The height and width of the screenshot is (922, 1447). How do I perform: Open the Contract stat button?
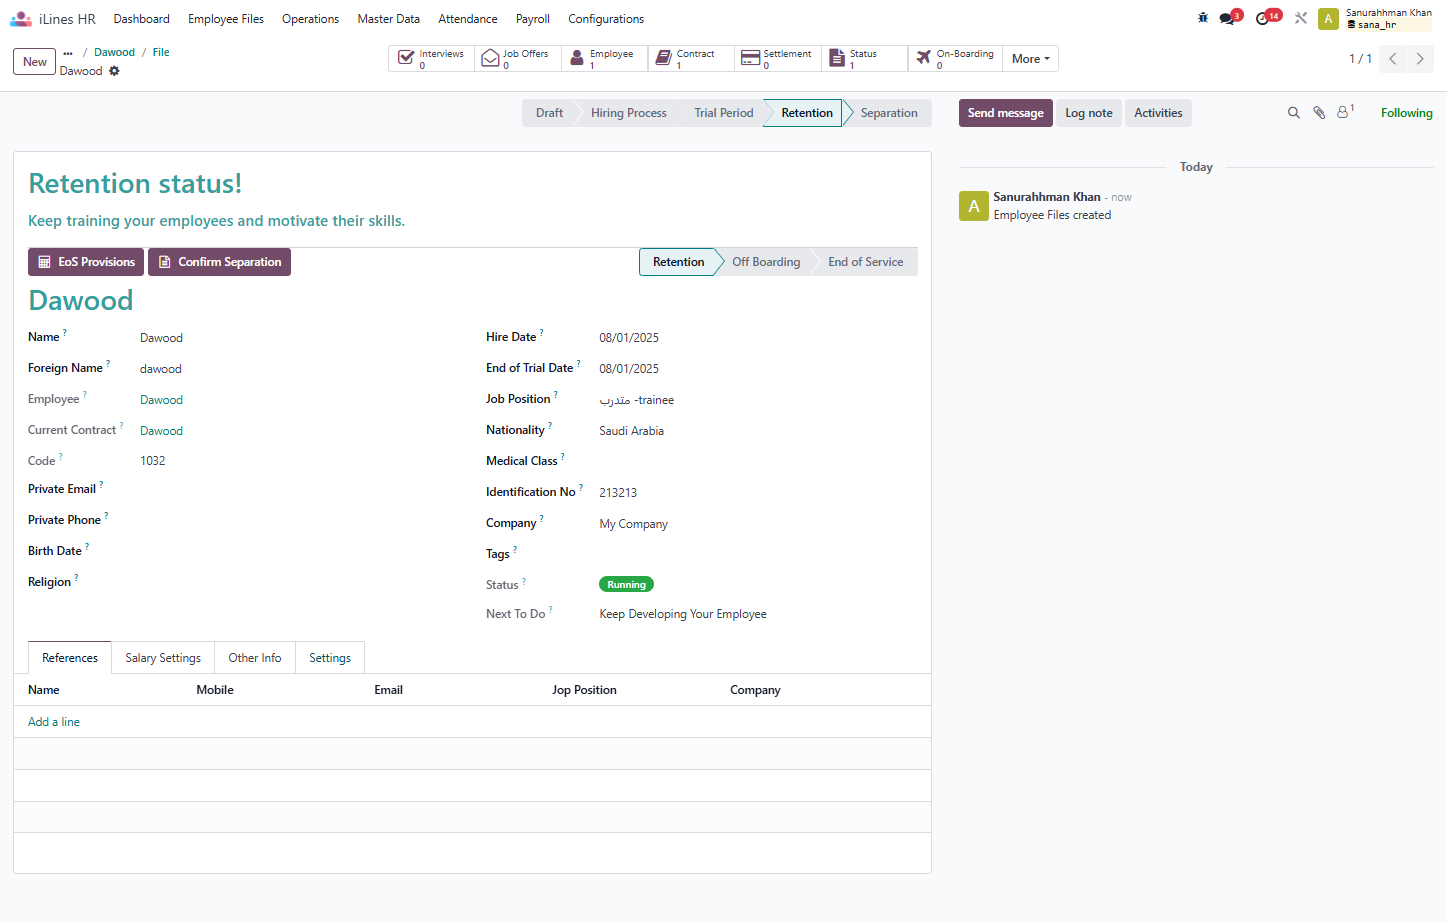point(691,59)
